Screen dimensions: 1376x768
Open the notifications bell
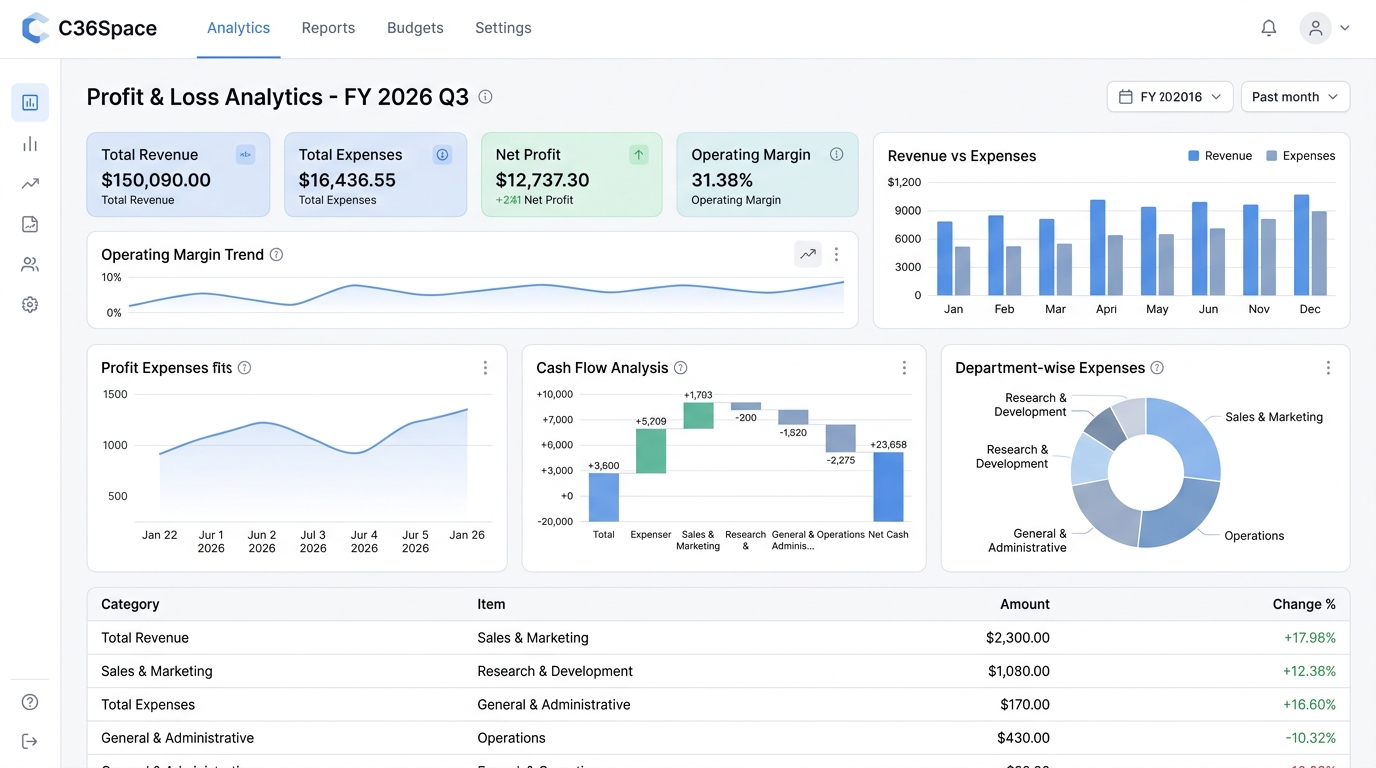click(x=1268, y=28)
